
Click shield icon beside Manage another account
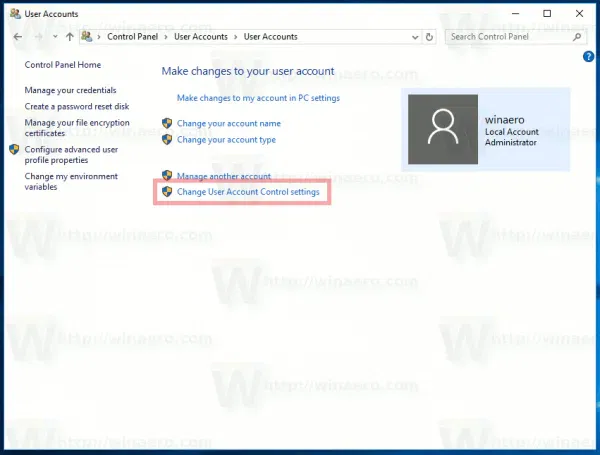tap(167, 175)
